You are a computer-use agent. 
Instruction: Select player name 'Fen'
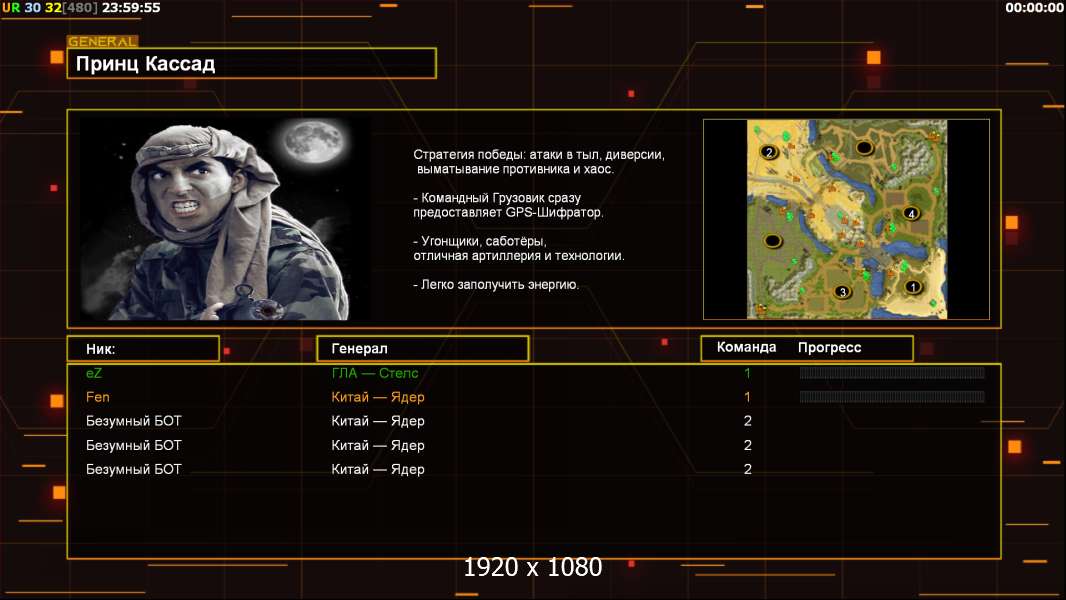(98, 397)
